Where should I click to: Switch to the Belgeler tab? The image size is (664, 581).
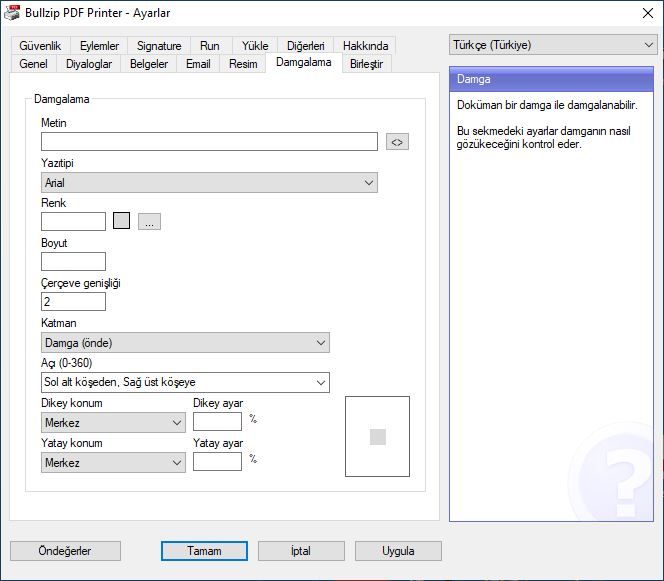click(149, 64)
